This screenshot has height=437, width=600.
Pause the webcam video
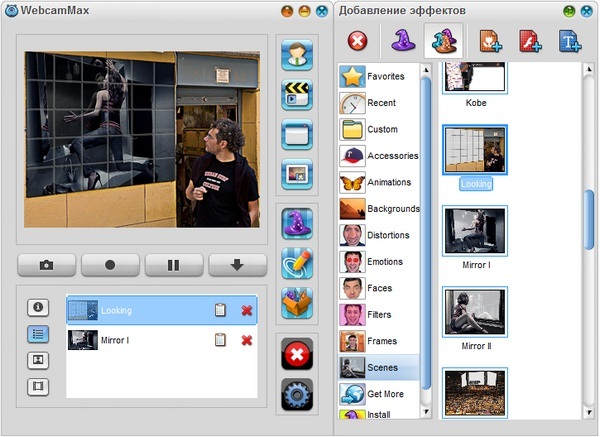pos(174,265)
